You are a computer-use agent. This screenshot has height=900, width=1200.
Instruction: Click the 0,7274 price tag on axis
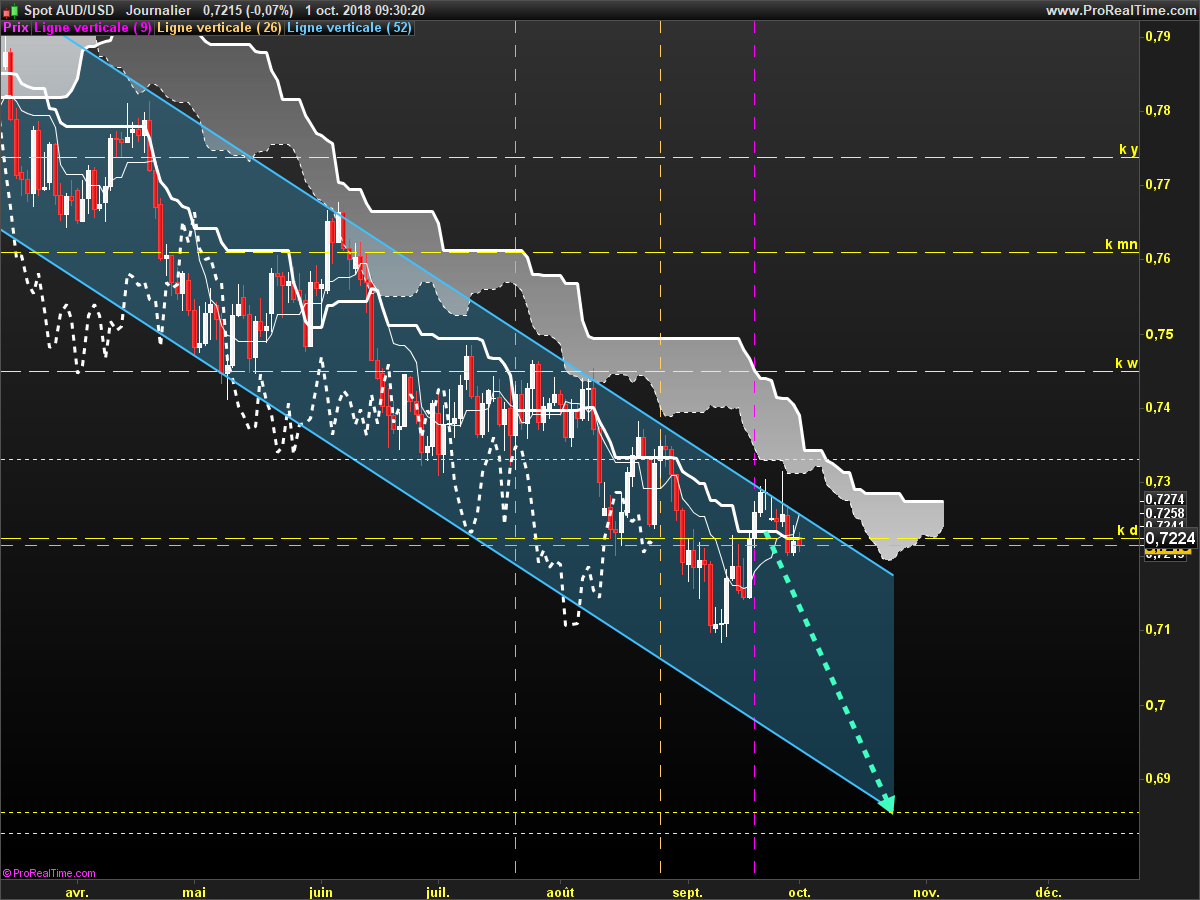(x=1165, y=499)
